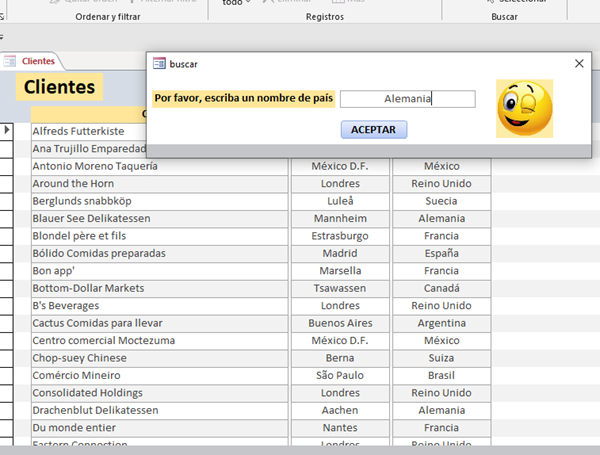
Task: Click the winking smiley emoji image
Action: click(524, 109)
